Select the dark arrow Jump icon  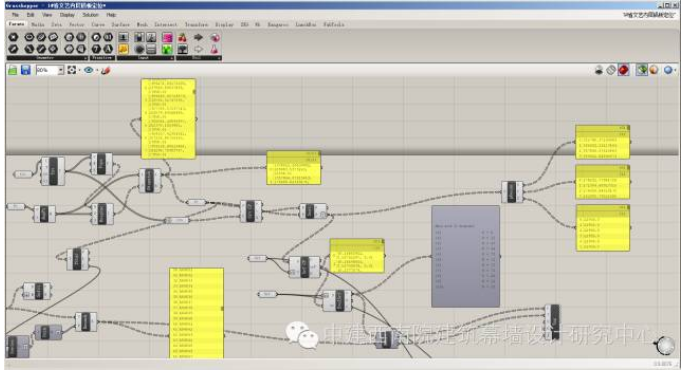(x=198, y=37)
